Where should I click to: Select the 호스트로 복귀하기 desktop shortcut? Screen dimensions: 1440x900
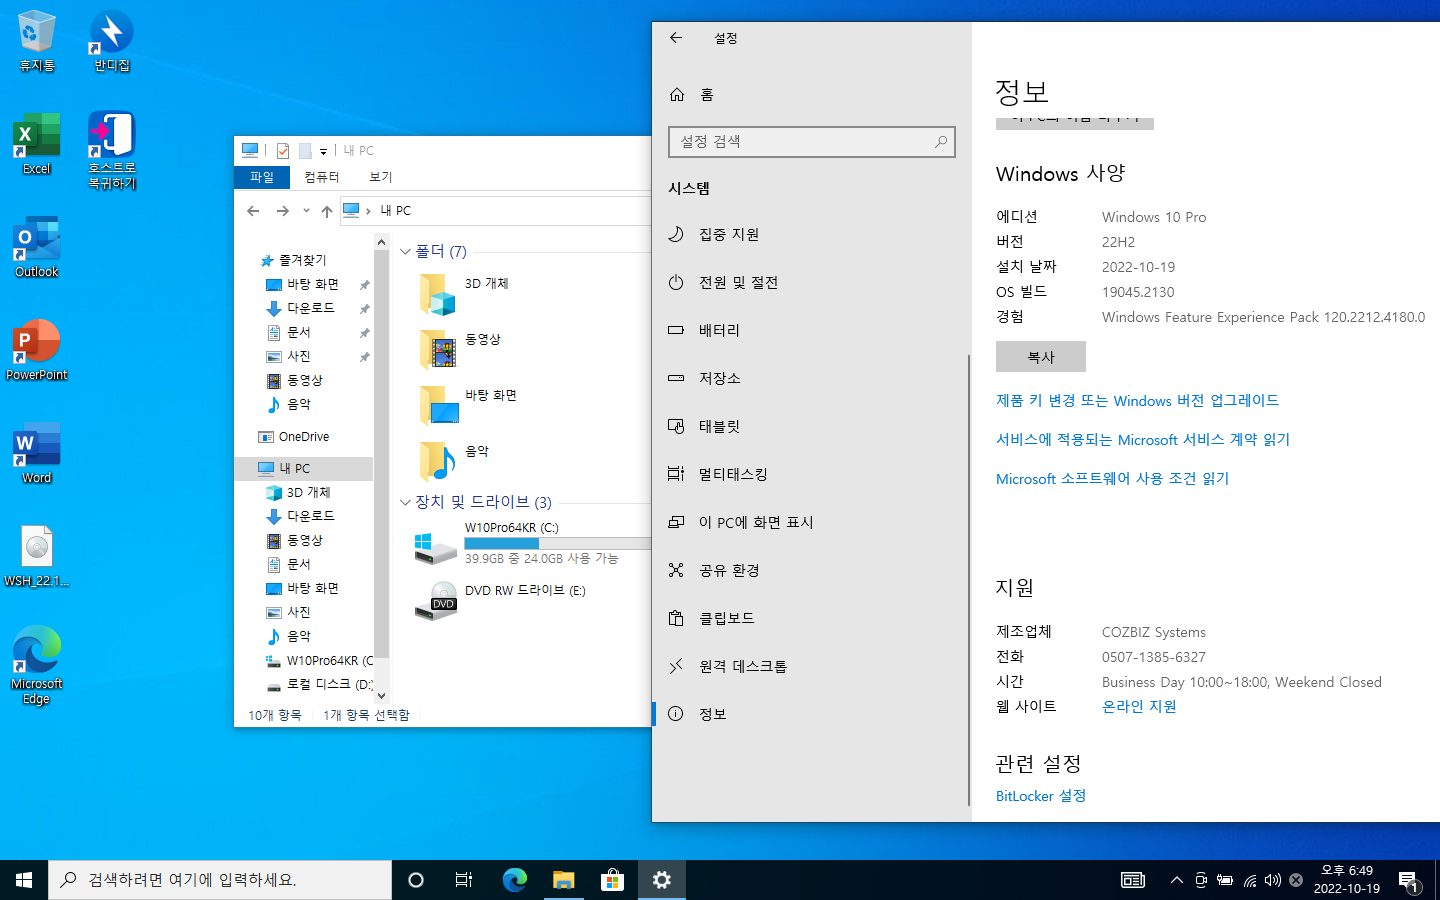coord(112,150)
